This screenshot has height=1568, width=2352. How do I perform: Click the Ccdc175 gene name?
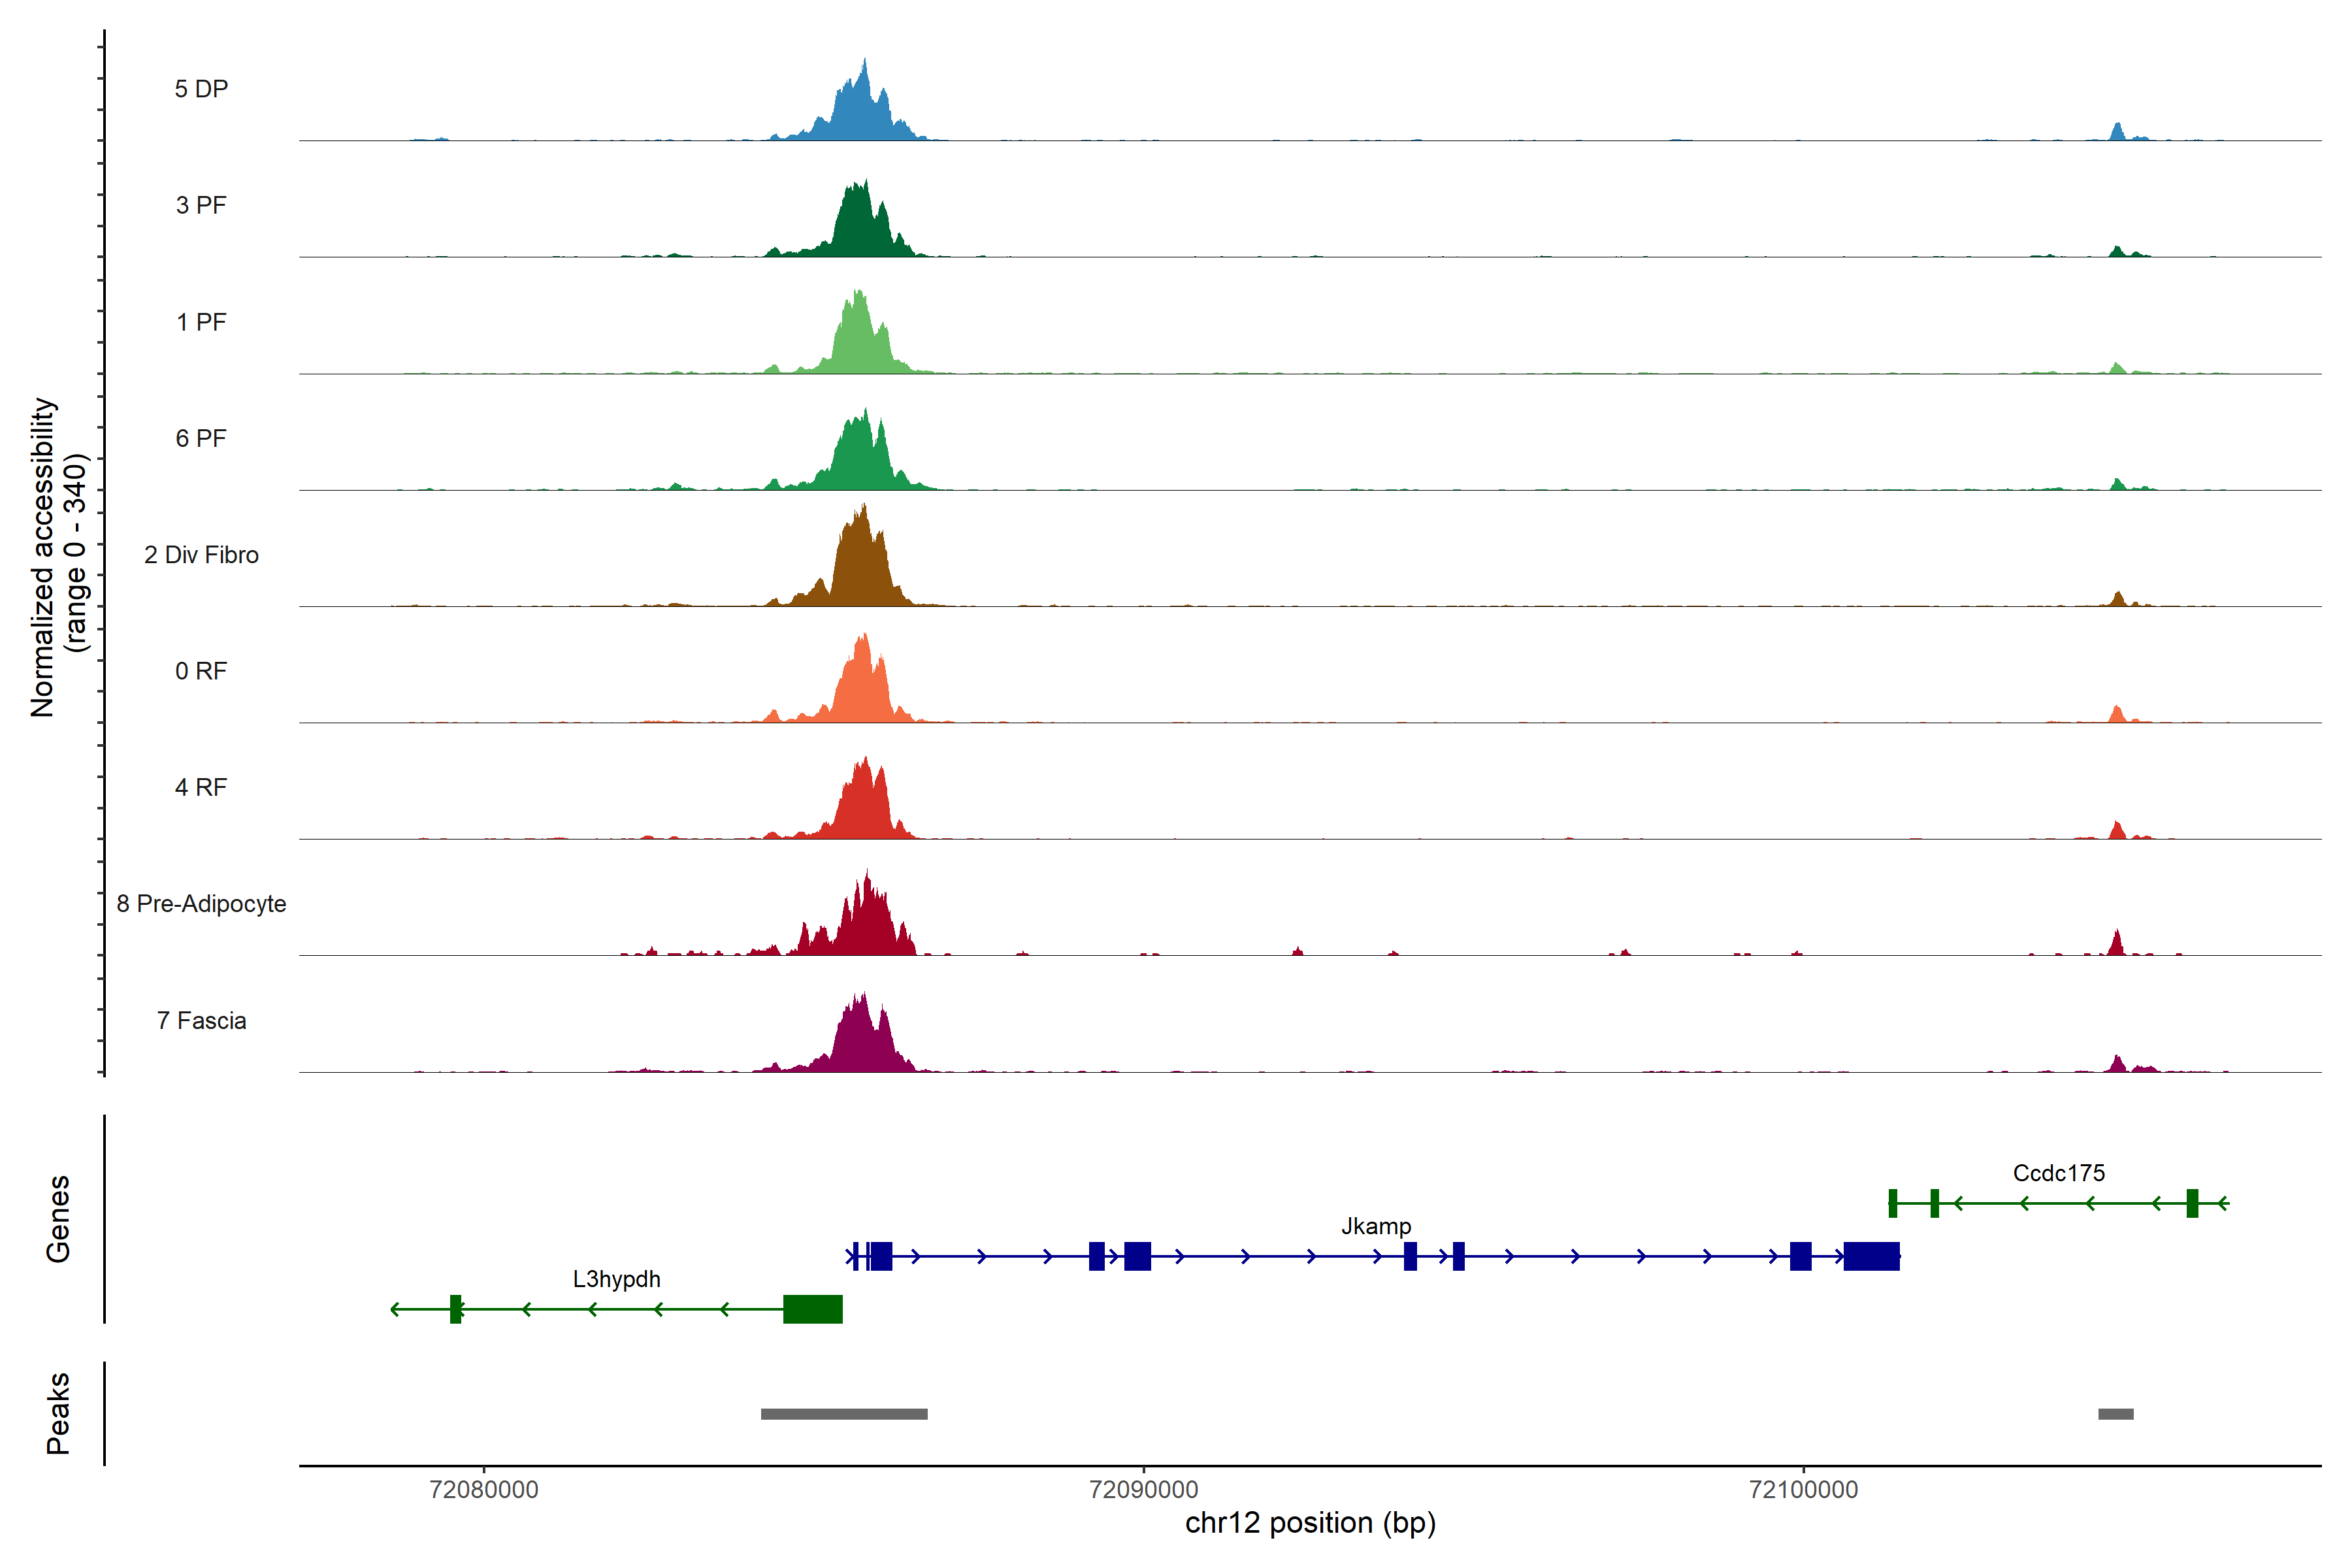click(2058, 1173)
